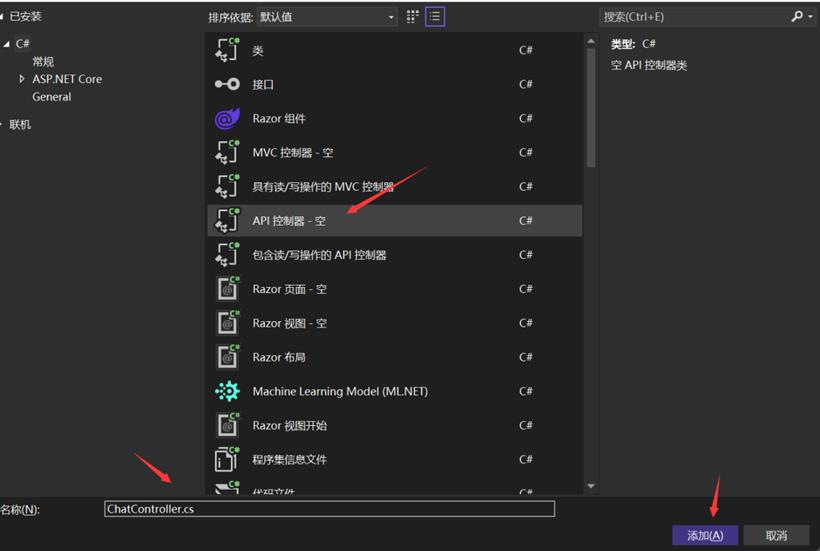The image size is (820, 551).
Task: Click the 程序集信息文件 icon
Action: [x=227, y=460]
